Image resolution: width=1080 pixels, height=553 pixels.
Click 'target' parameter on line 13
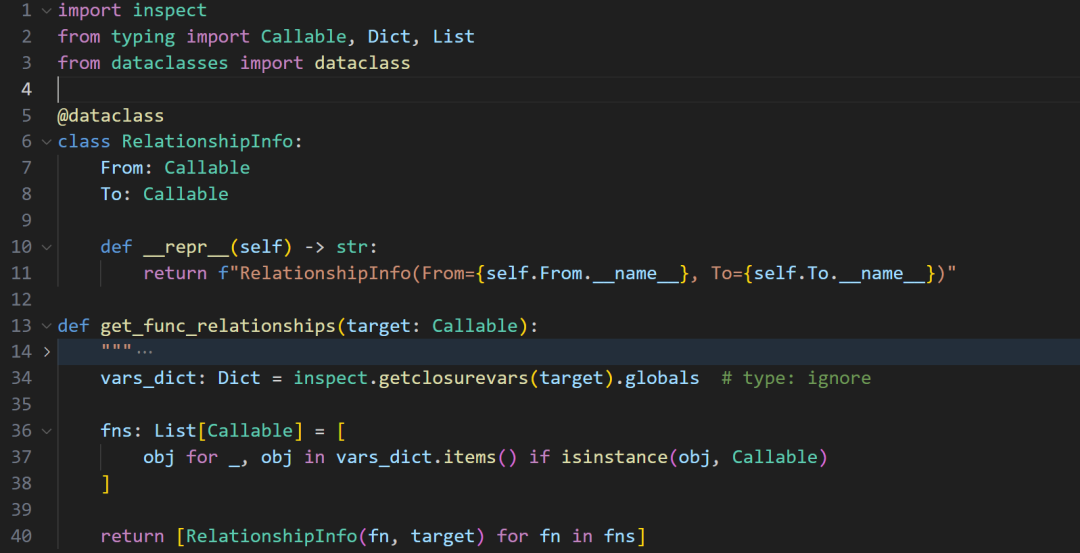coord(378,326)
